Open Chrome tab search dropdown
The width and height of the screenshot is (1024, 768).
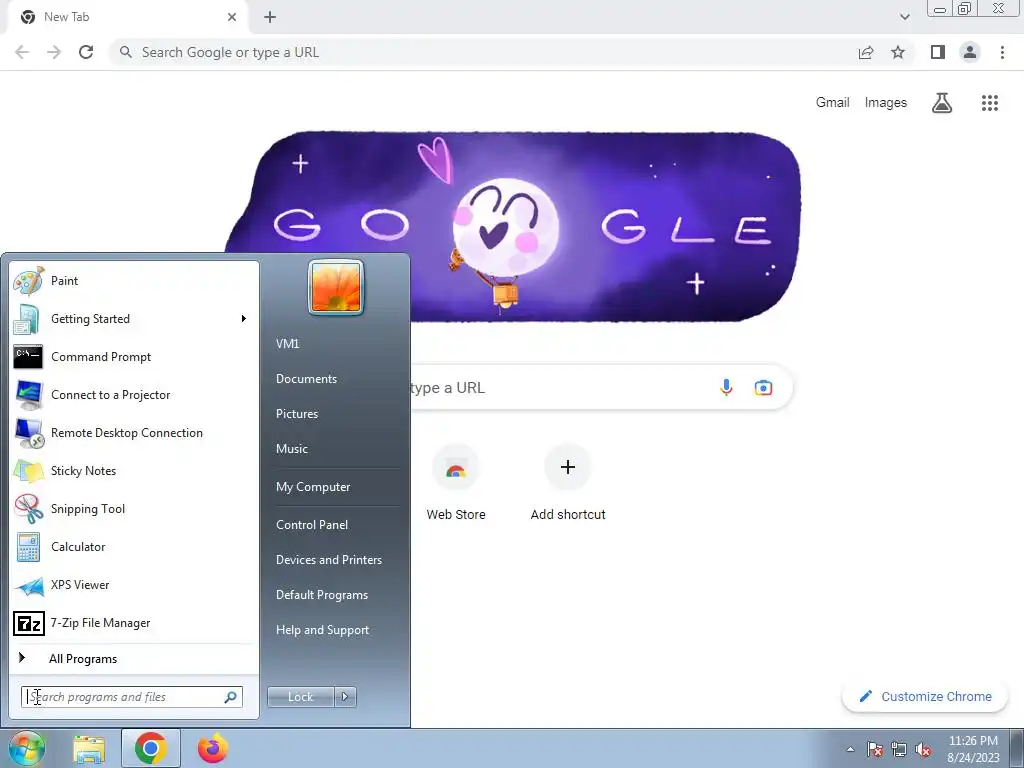(x=904, y=17)
